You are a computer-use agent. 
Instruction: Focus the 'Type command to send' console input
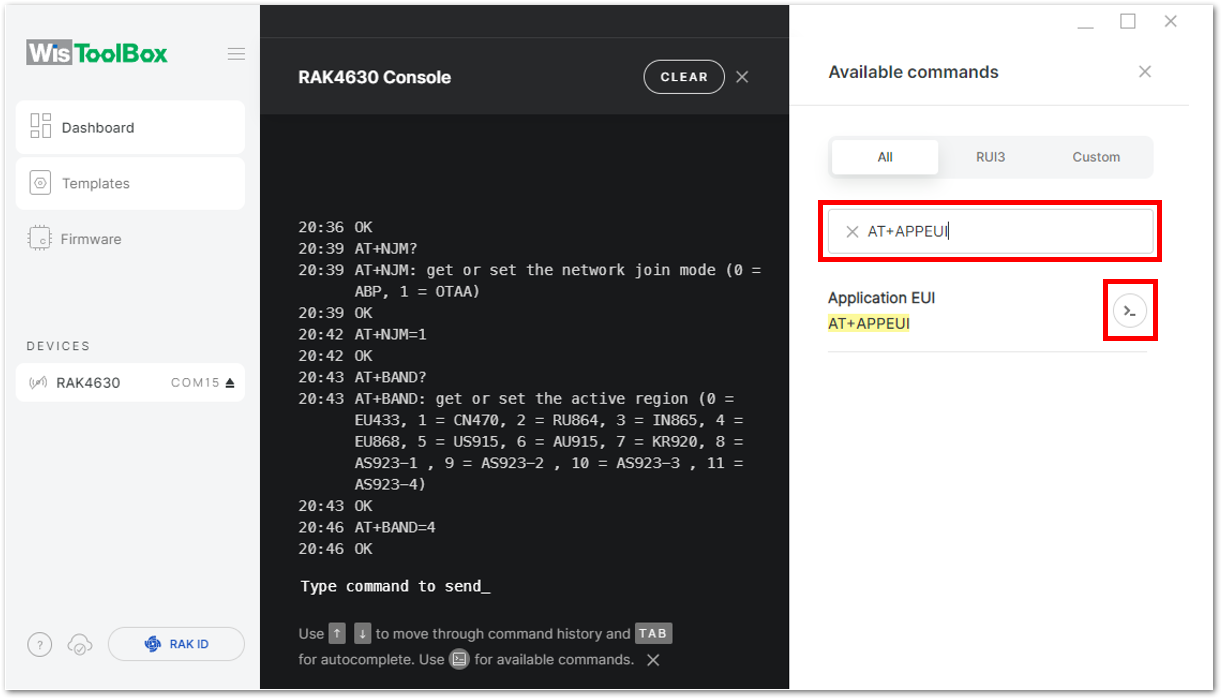pyautogui.click(x=395, y=586)
